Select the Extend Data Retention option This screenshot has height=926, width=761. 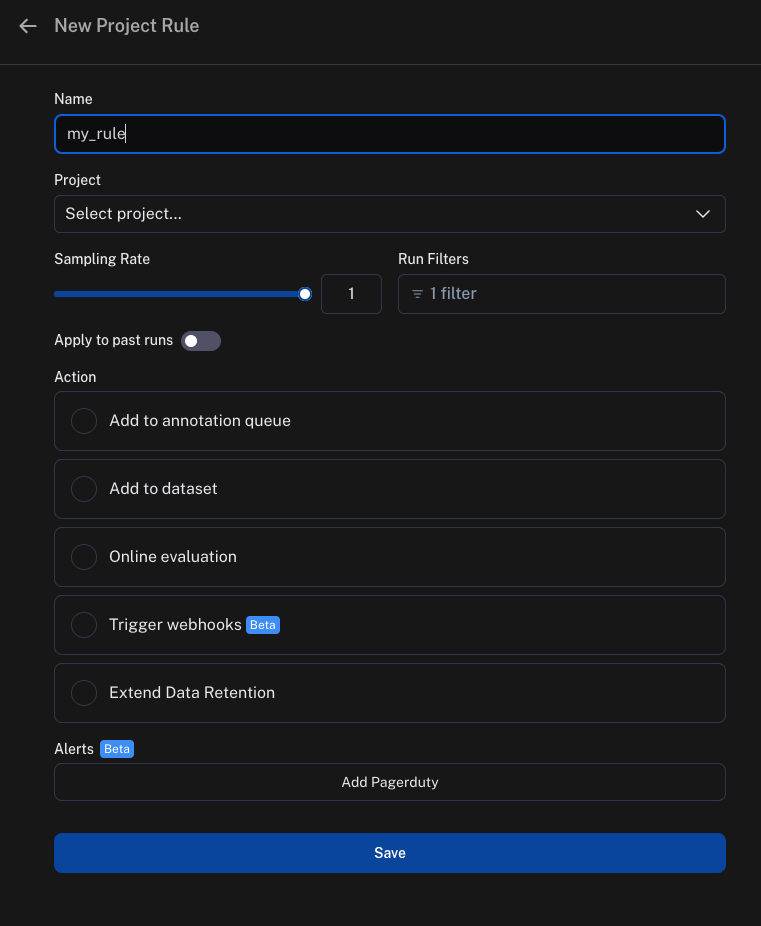pos(84,693)
